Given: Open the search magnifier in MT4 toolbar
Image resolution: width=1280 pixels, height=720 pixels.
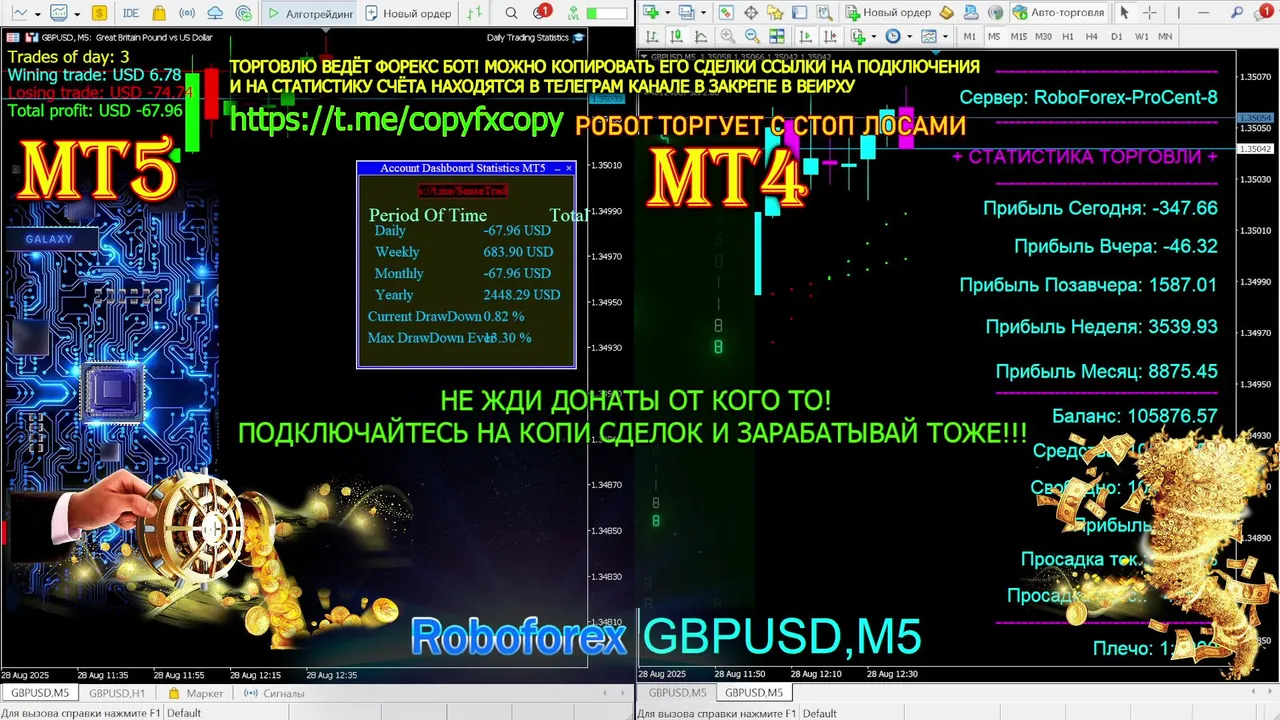Looking at the screenshot, I should pyautogui.click(x=1237, y=12).
